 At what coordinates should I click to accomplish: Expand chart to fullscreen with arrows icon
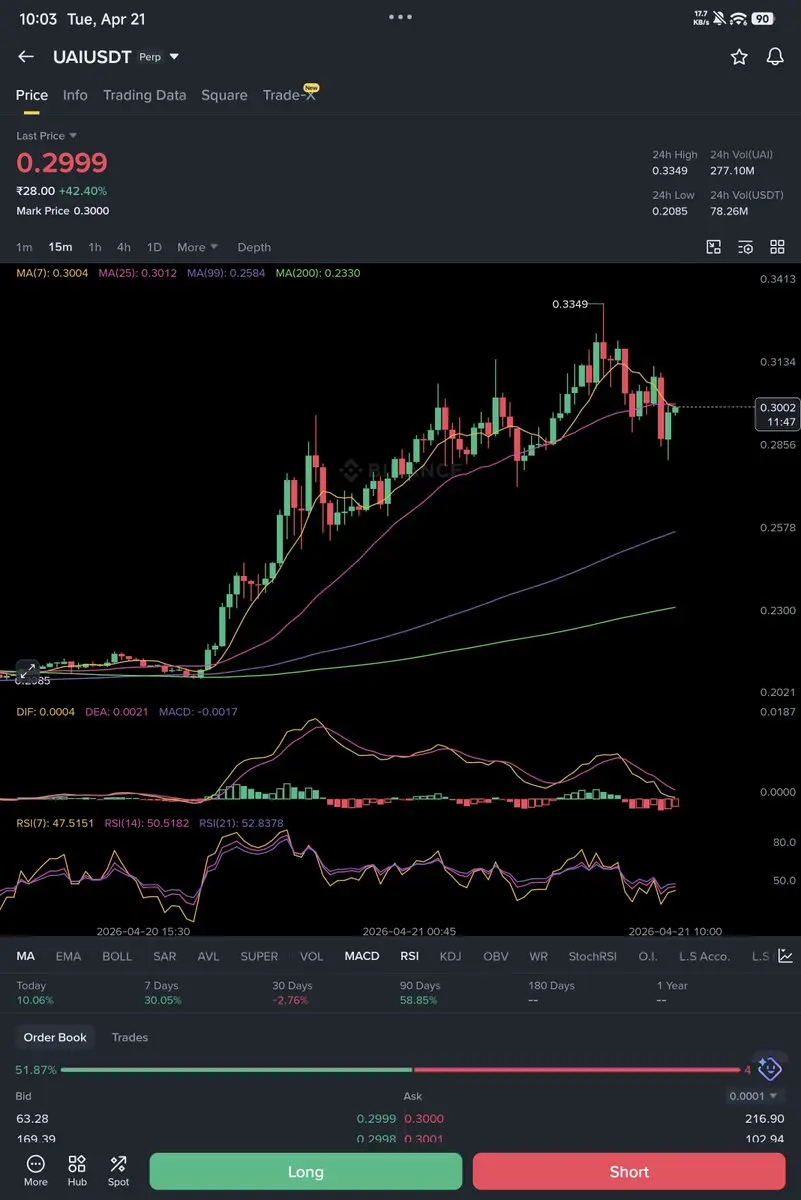click(x=27, y=670)
